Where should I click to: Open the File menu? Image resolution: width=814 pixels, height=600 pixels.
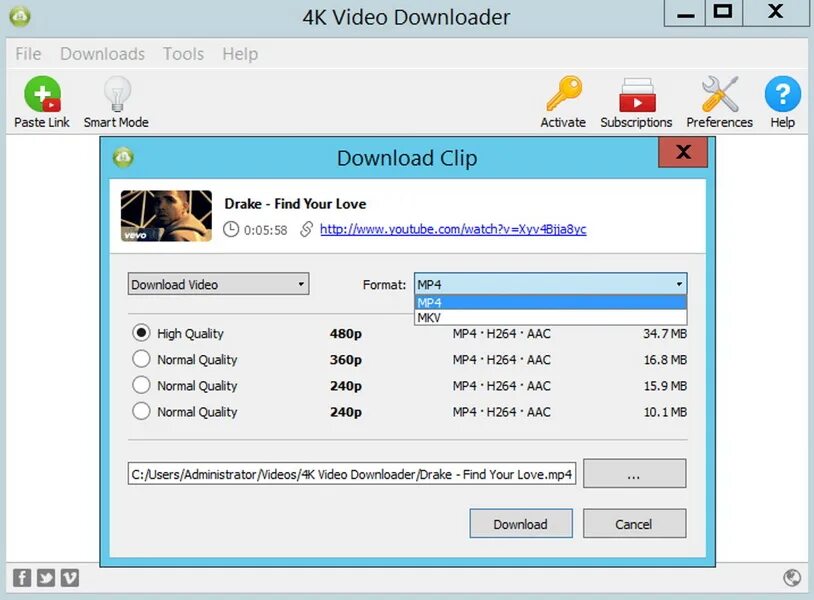pyautogui.click(x=28, y=53)
